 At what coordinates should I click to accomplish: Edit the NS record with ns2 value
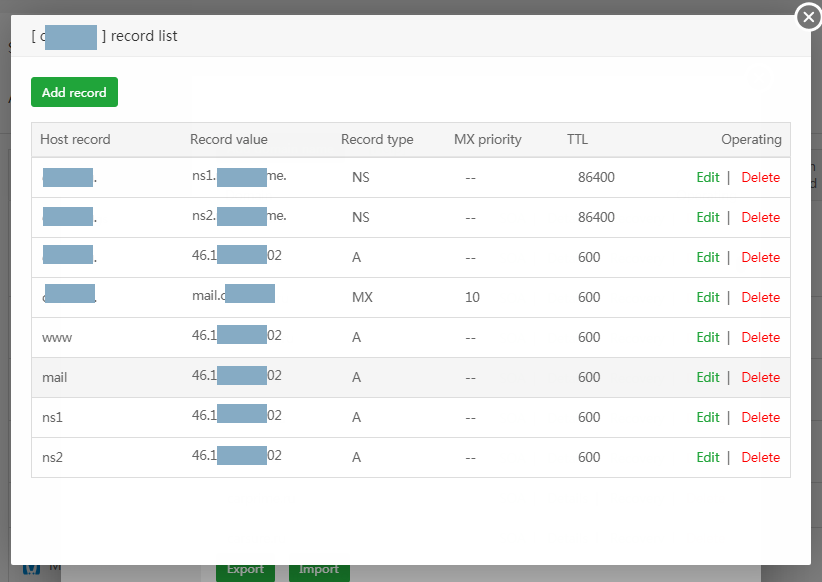(707, 217)
